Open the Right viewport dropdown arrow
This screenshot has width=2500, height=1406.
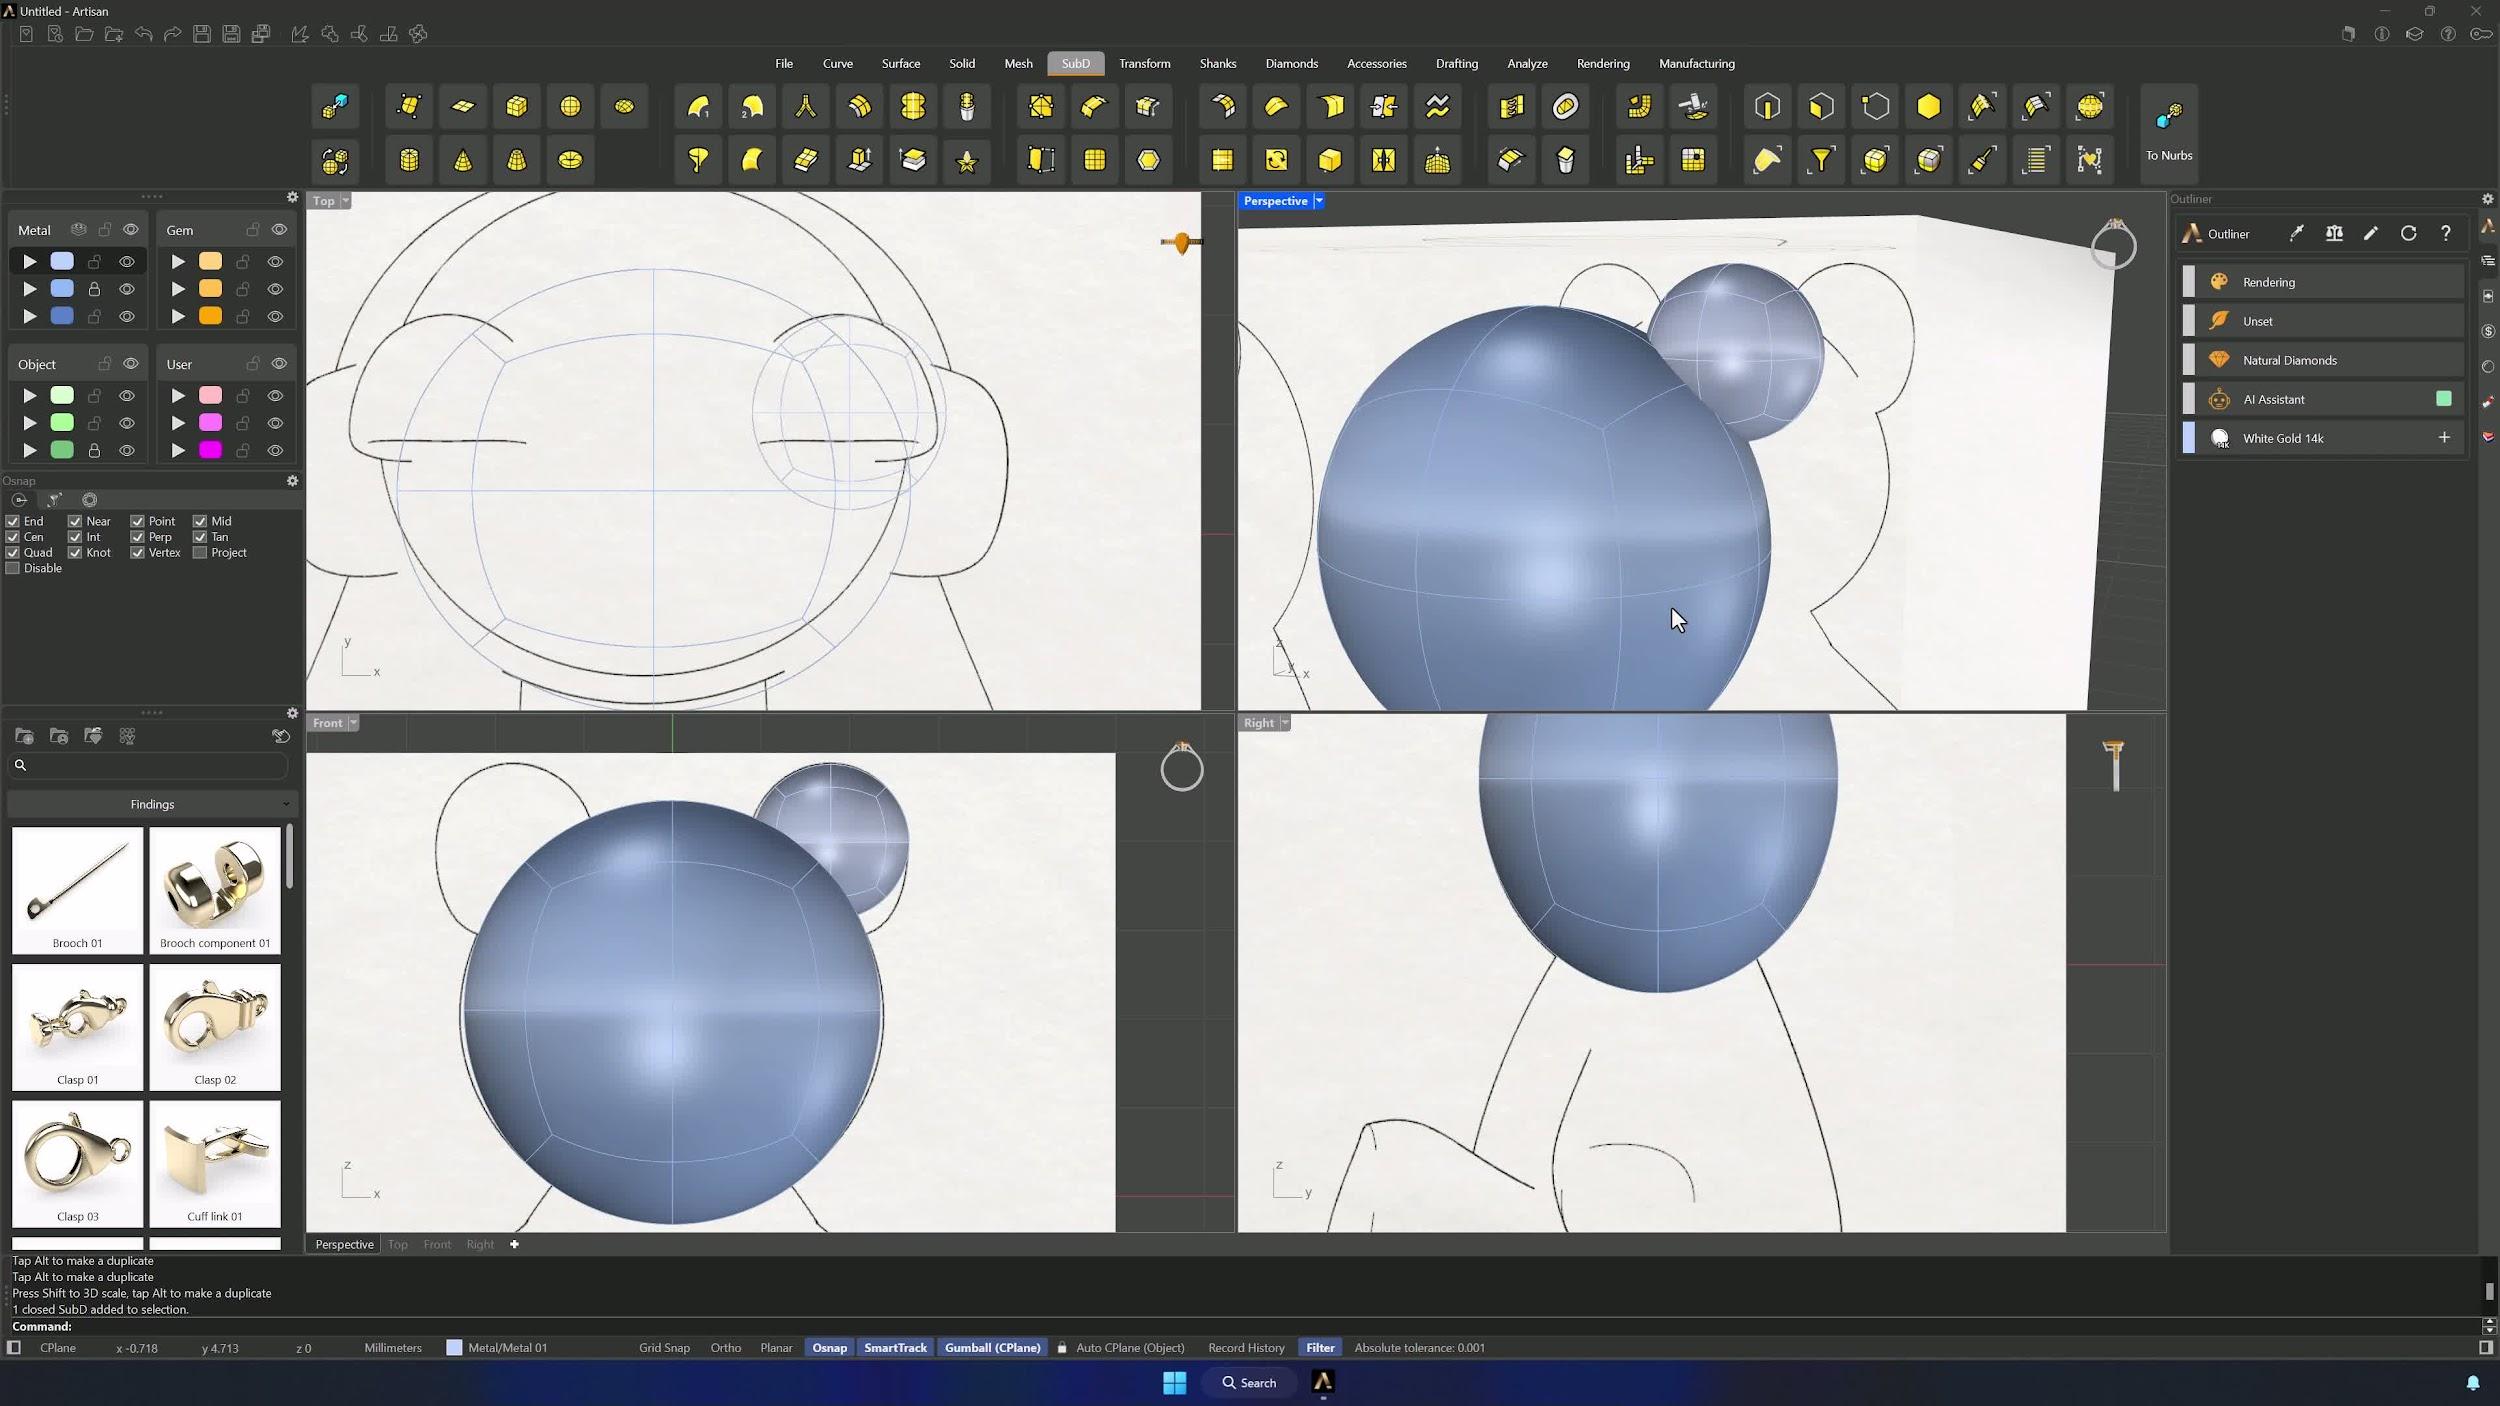(x=1285, y=722)
